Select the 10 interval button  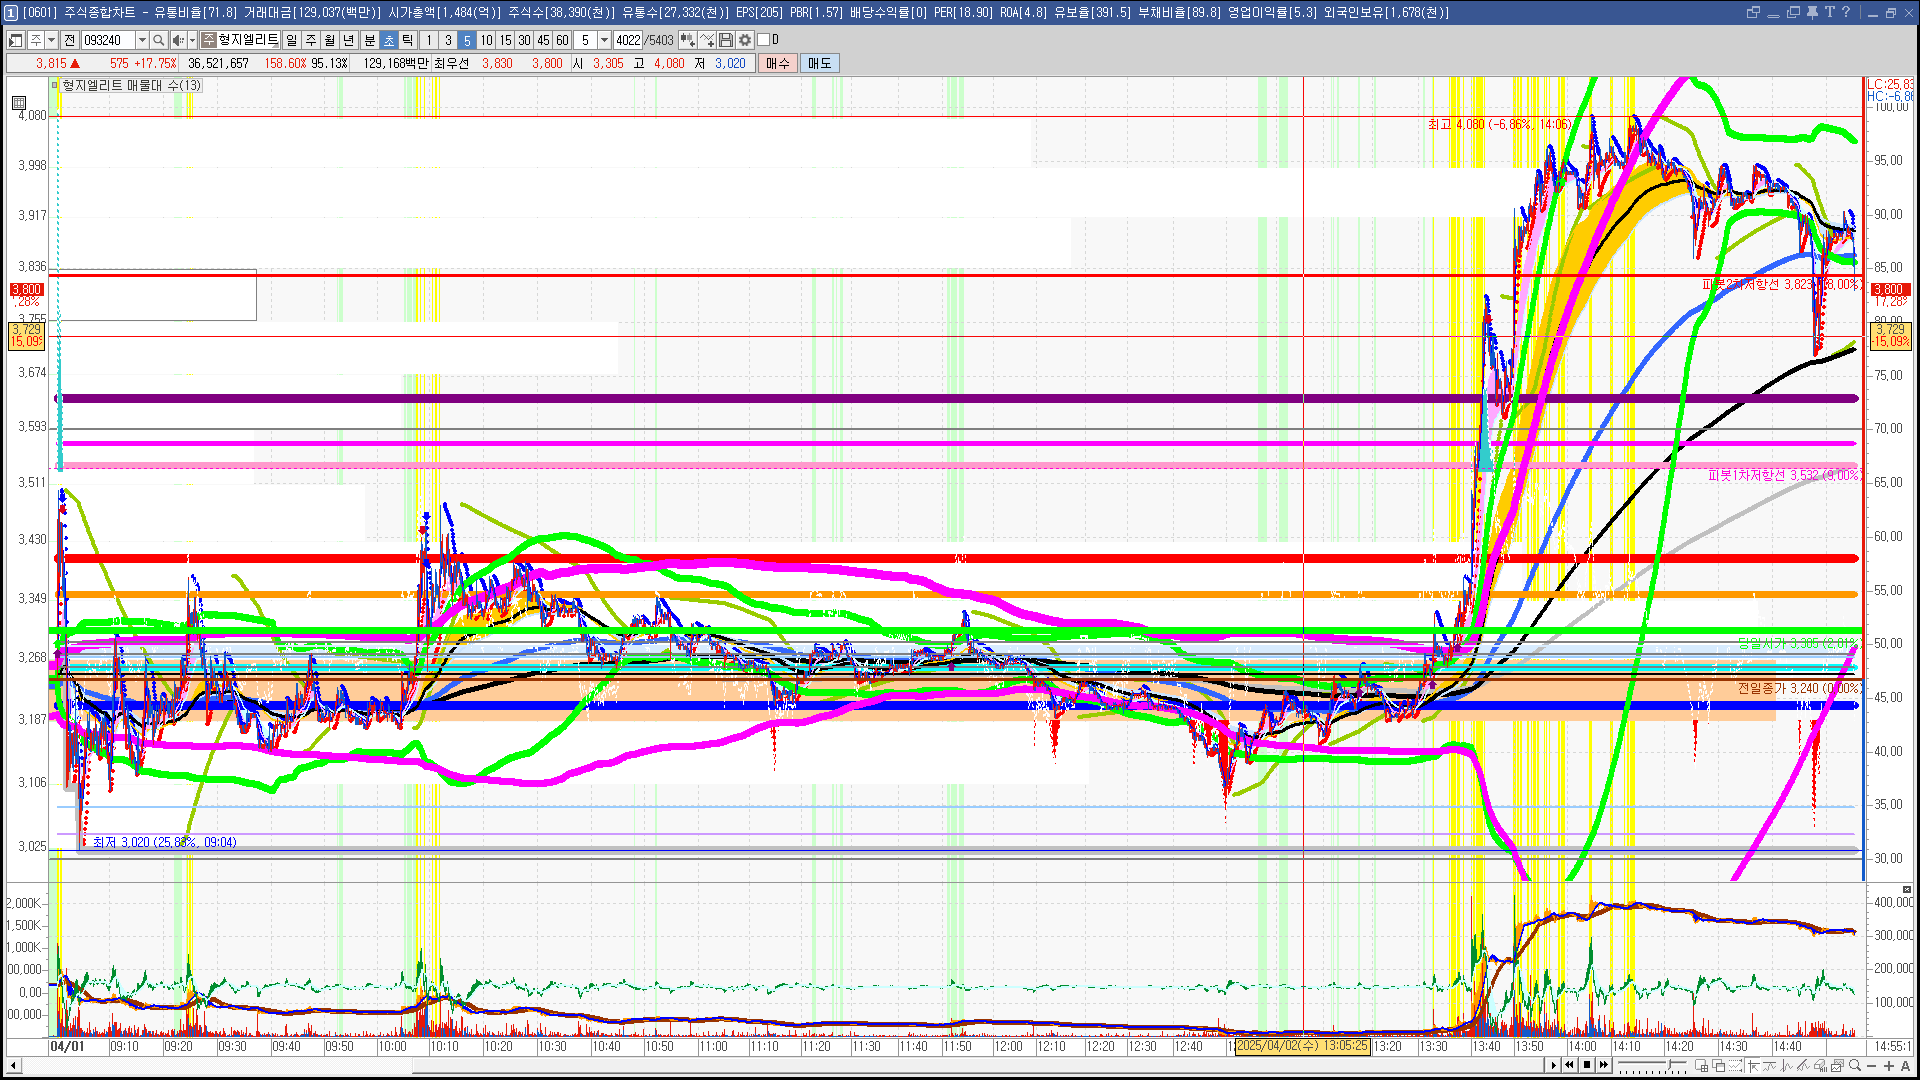tap(486, 40)
